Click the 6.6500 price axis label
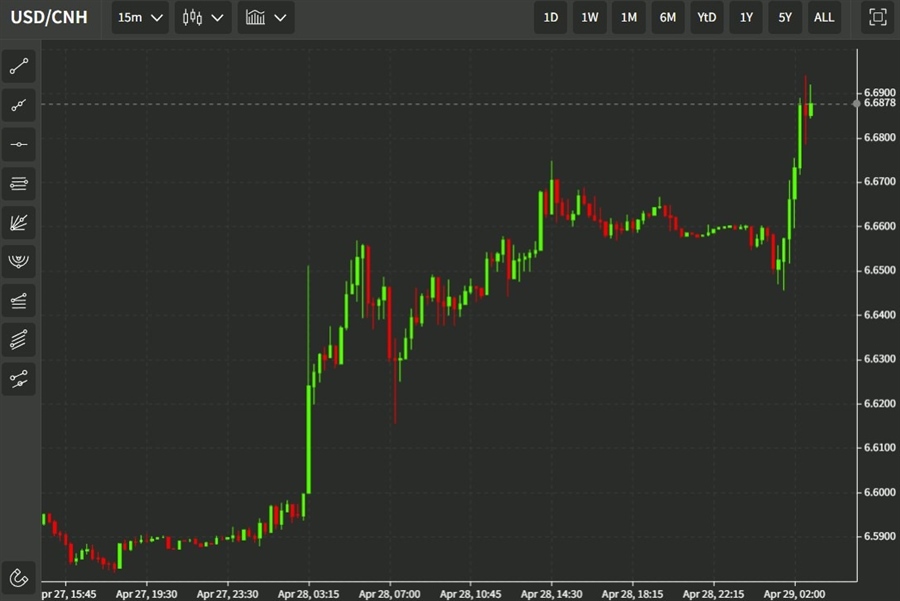Screen dimensions: 900x601 (x=879, y=270)
